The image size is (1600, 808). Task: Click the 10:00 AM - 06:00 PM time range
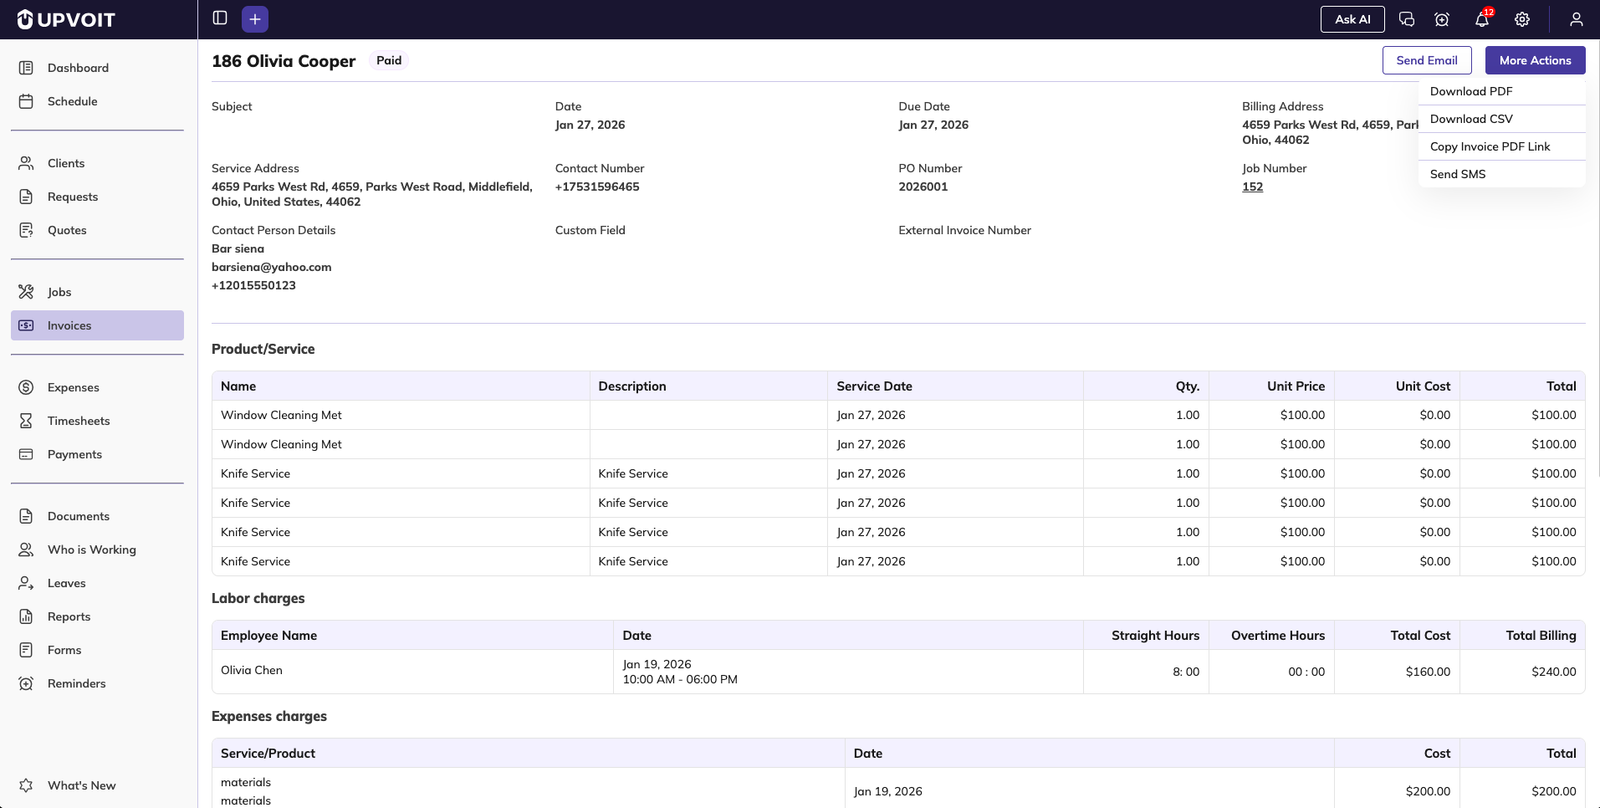pos(680,679)
